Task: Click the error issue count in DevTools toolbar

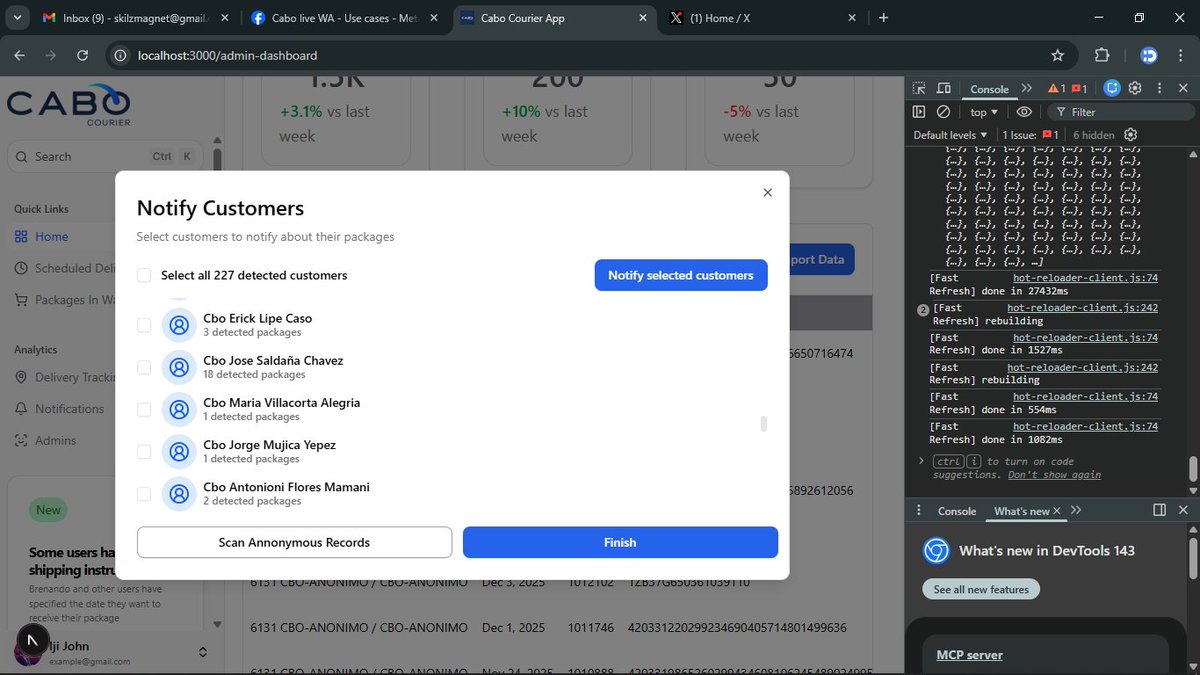Action: 1079,88
